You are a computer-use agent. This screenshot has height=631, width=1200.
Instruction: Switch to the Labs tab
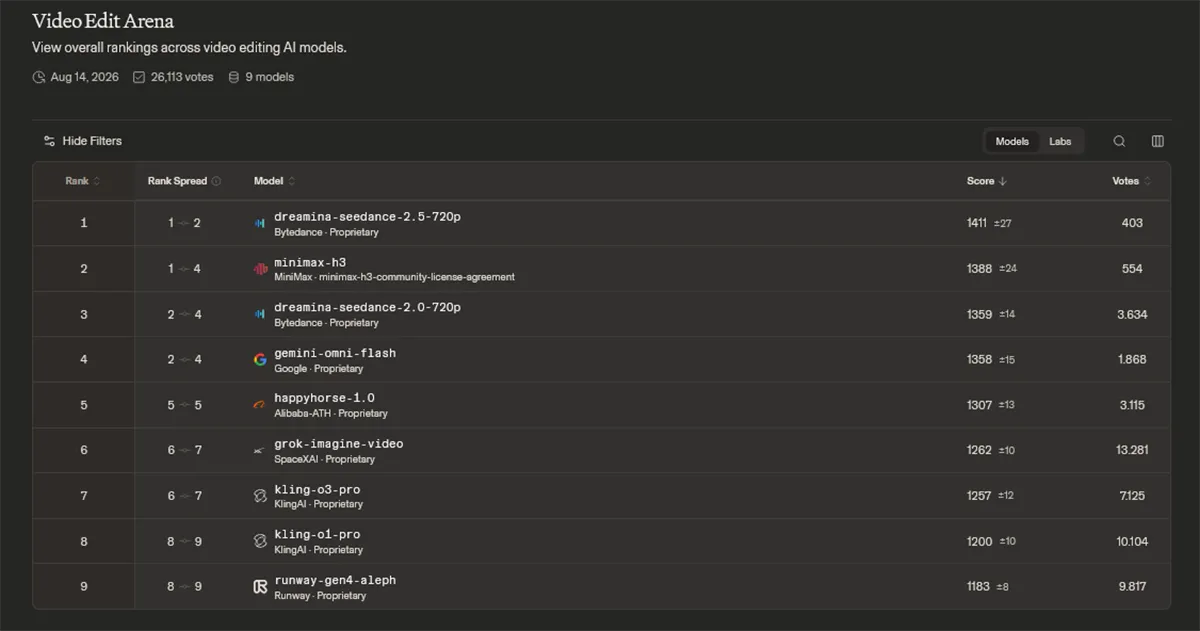tap(1060, 141)
